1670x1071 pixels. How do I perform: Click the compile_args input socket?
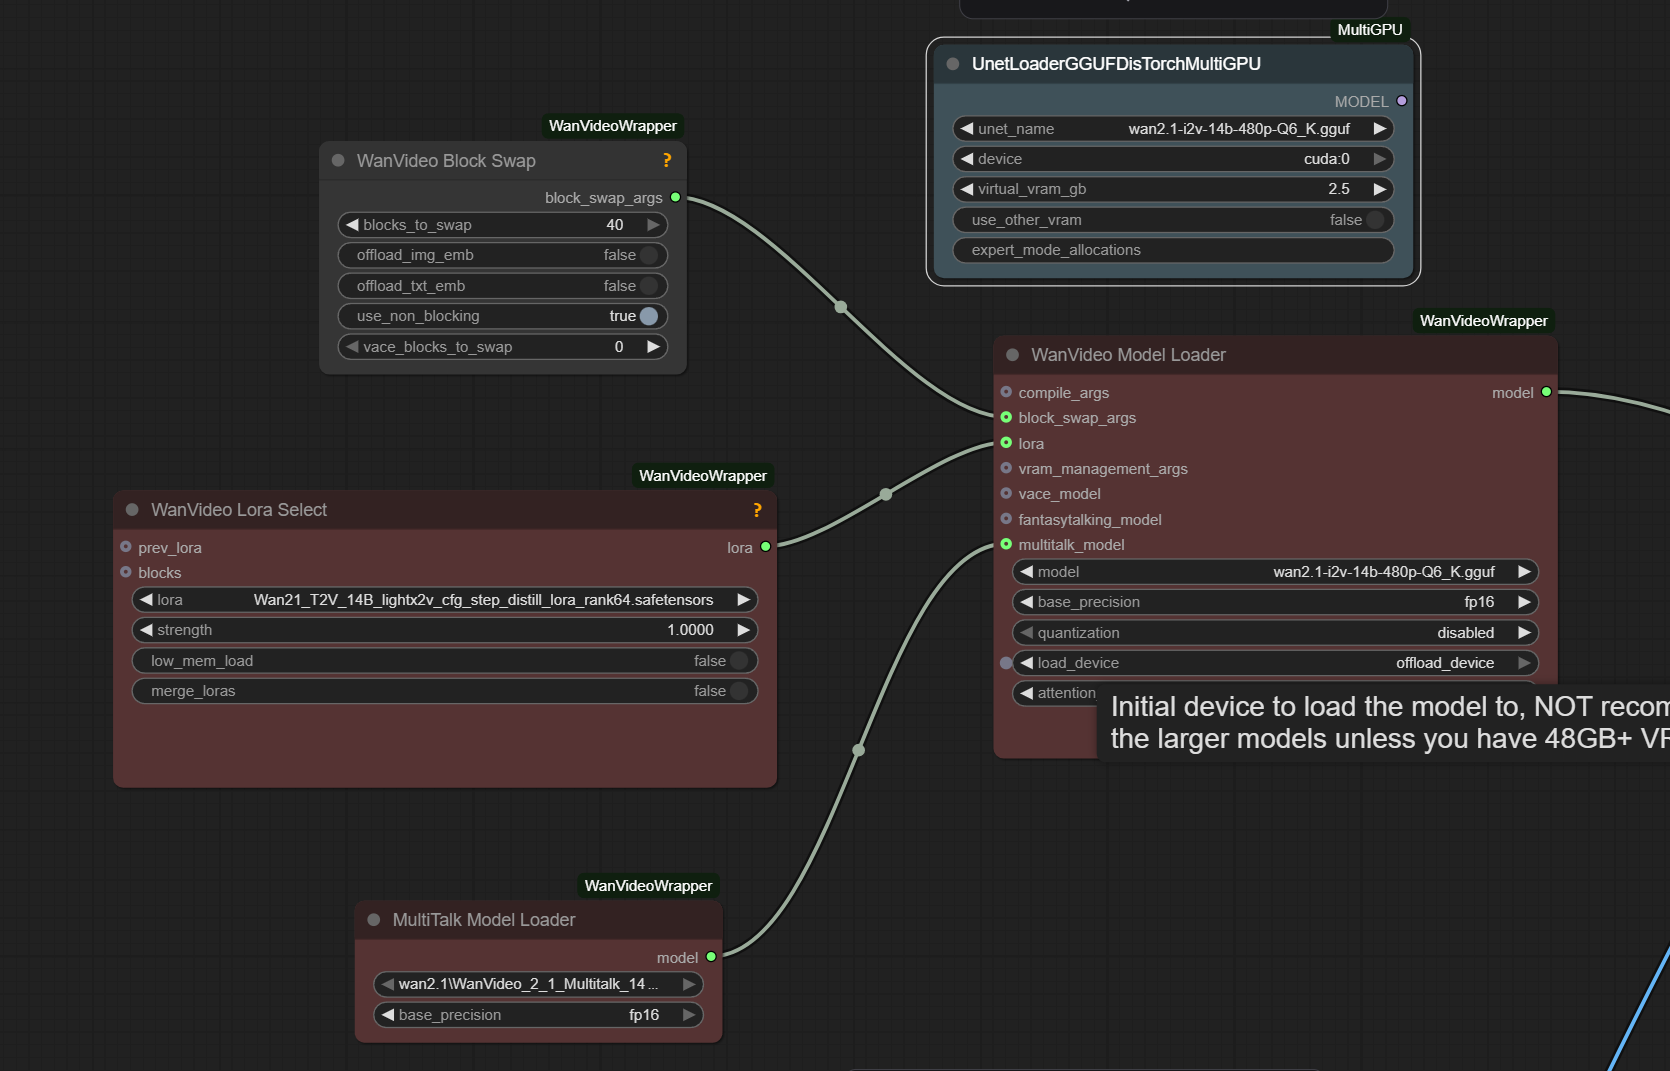coord(1006,392)
